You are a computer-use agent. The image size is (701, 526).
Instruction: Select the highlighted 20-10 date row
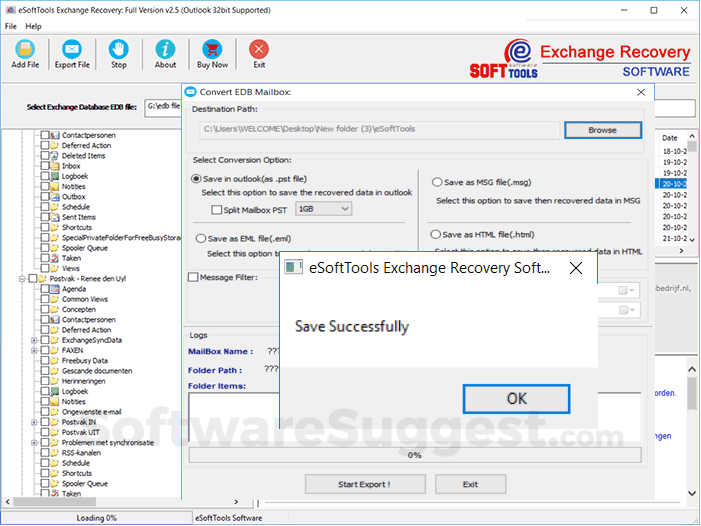point(671,184)
